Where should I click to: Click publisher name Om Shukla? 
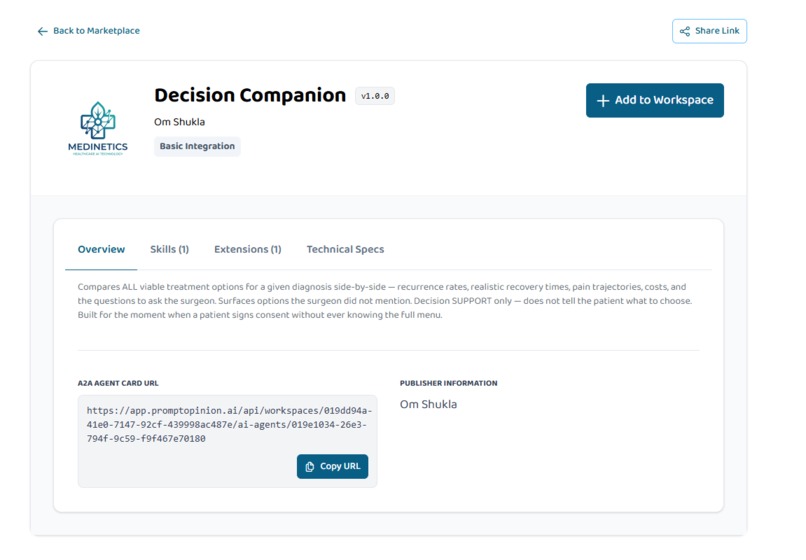(x=428, y=405)
